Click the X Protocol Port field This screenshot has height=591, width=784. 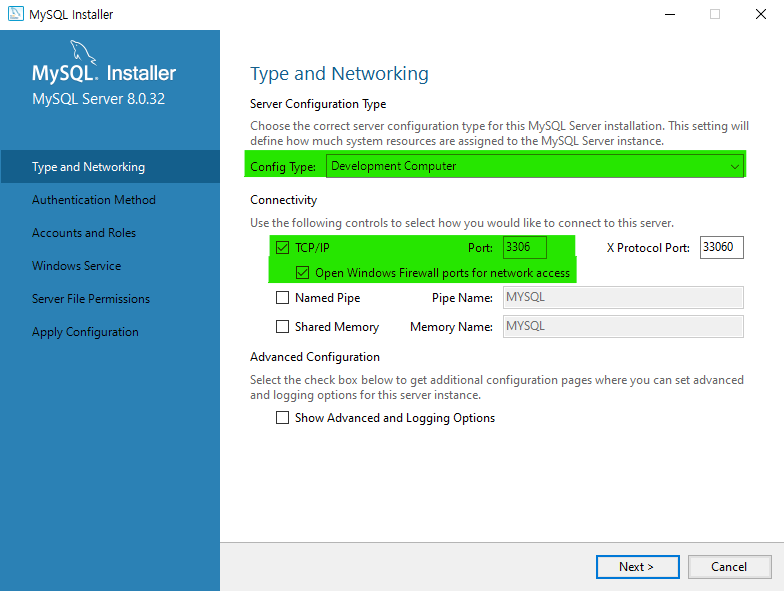[x=722, y=248]
